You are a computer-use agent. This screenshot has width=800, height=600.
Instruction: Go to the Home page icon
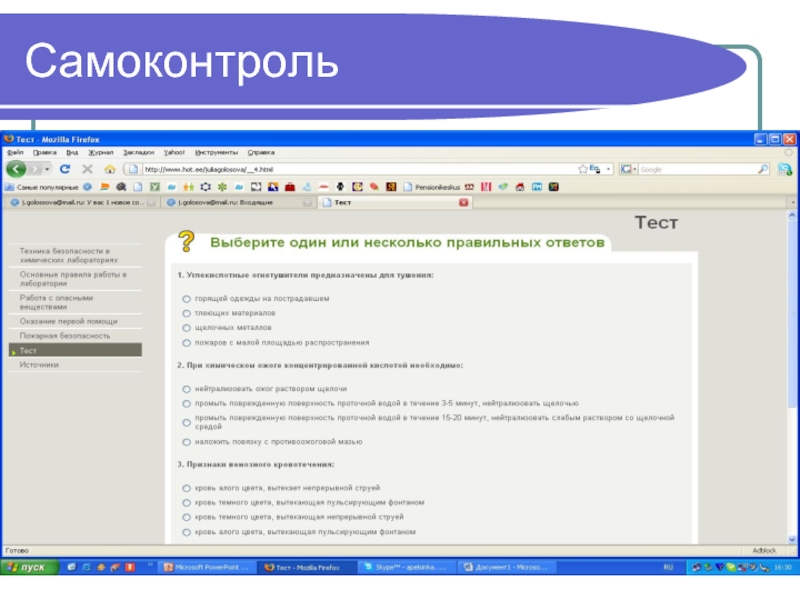(x=110, y=169)
